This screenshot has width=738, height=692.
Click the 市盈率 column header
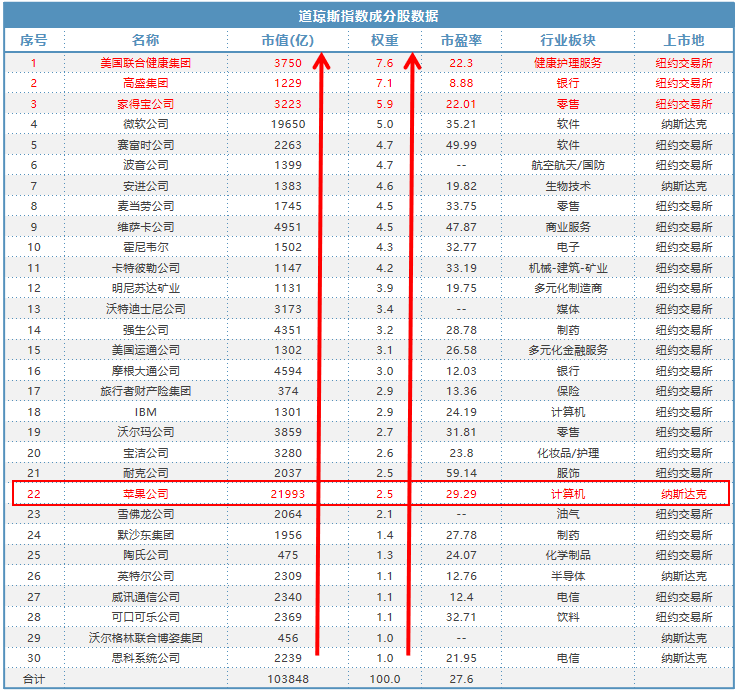click(461, 40)
